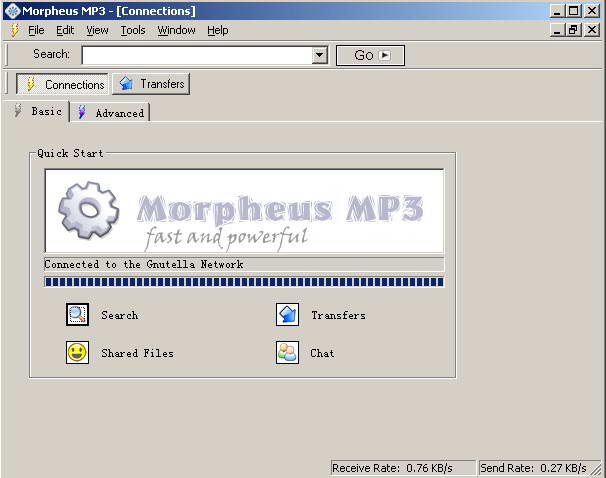Expand the Search box dropdown arrow

(x=320, y=55)
